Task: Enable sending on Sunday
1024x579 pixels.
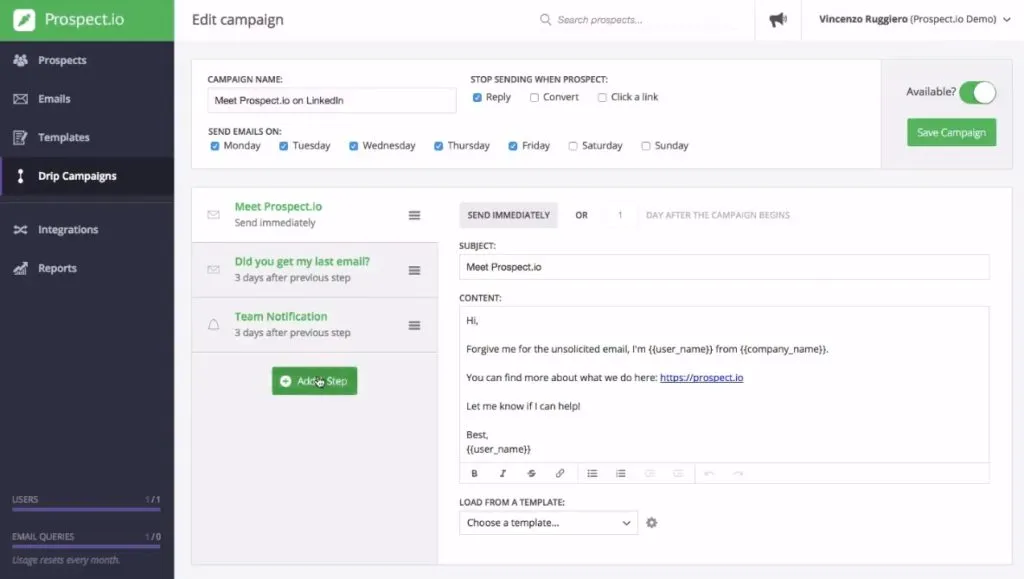Action: coord(645,146)
